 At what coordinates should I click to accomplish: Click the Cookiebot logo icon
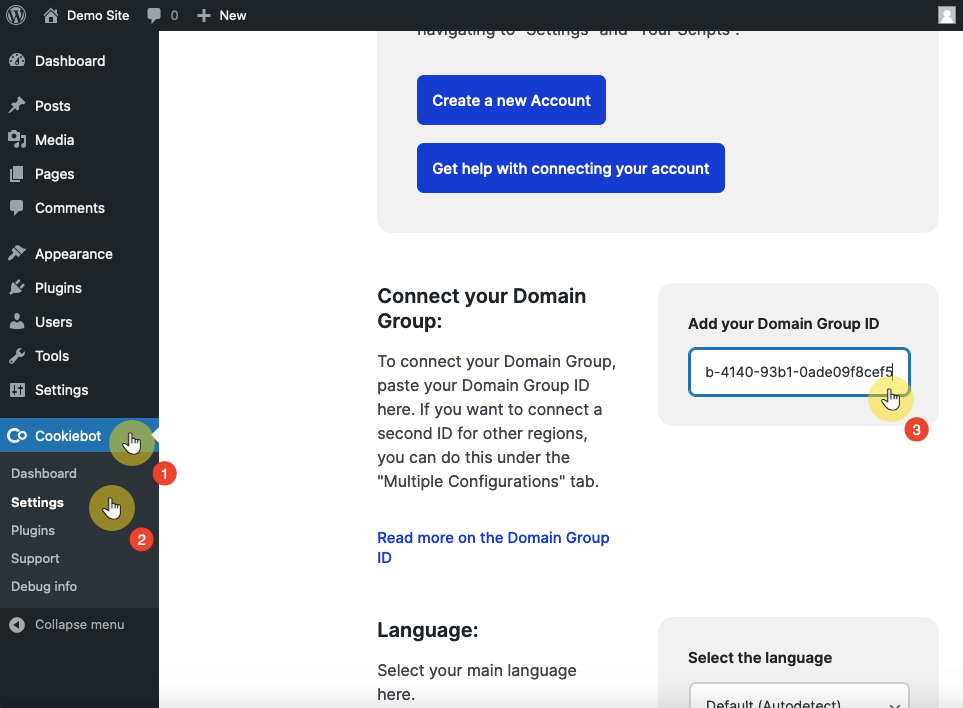pyautogui.click(x=17, y=435)
